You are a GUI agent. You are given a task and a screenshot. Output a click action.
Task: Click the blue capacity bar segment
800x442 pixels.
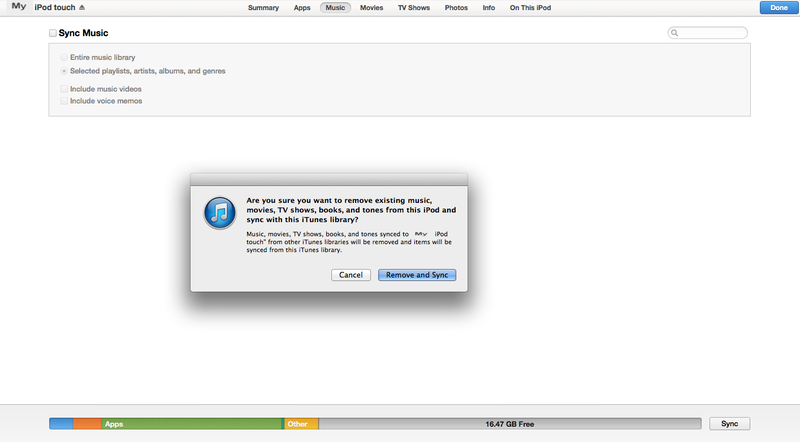click(x=61, y=424)
